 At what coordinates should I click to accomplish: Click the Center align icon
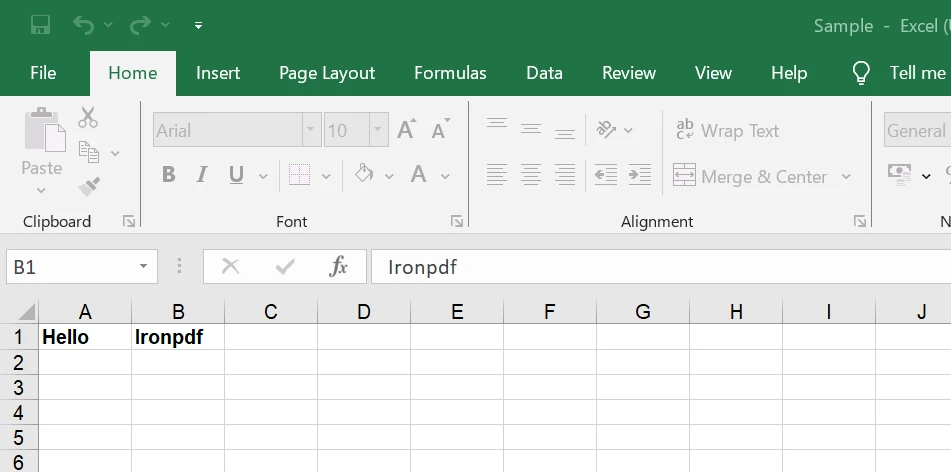pyautogui.click(x=531, y=175)
